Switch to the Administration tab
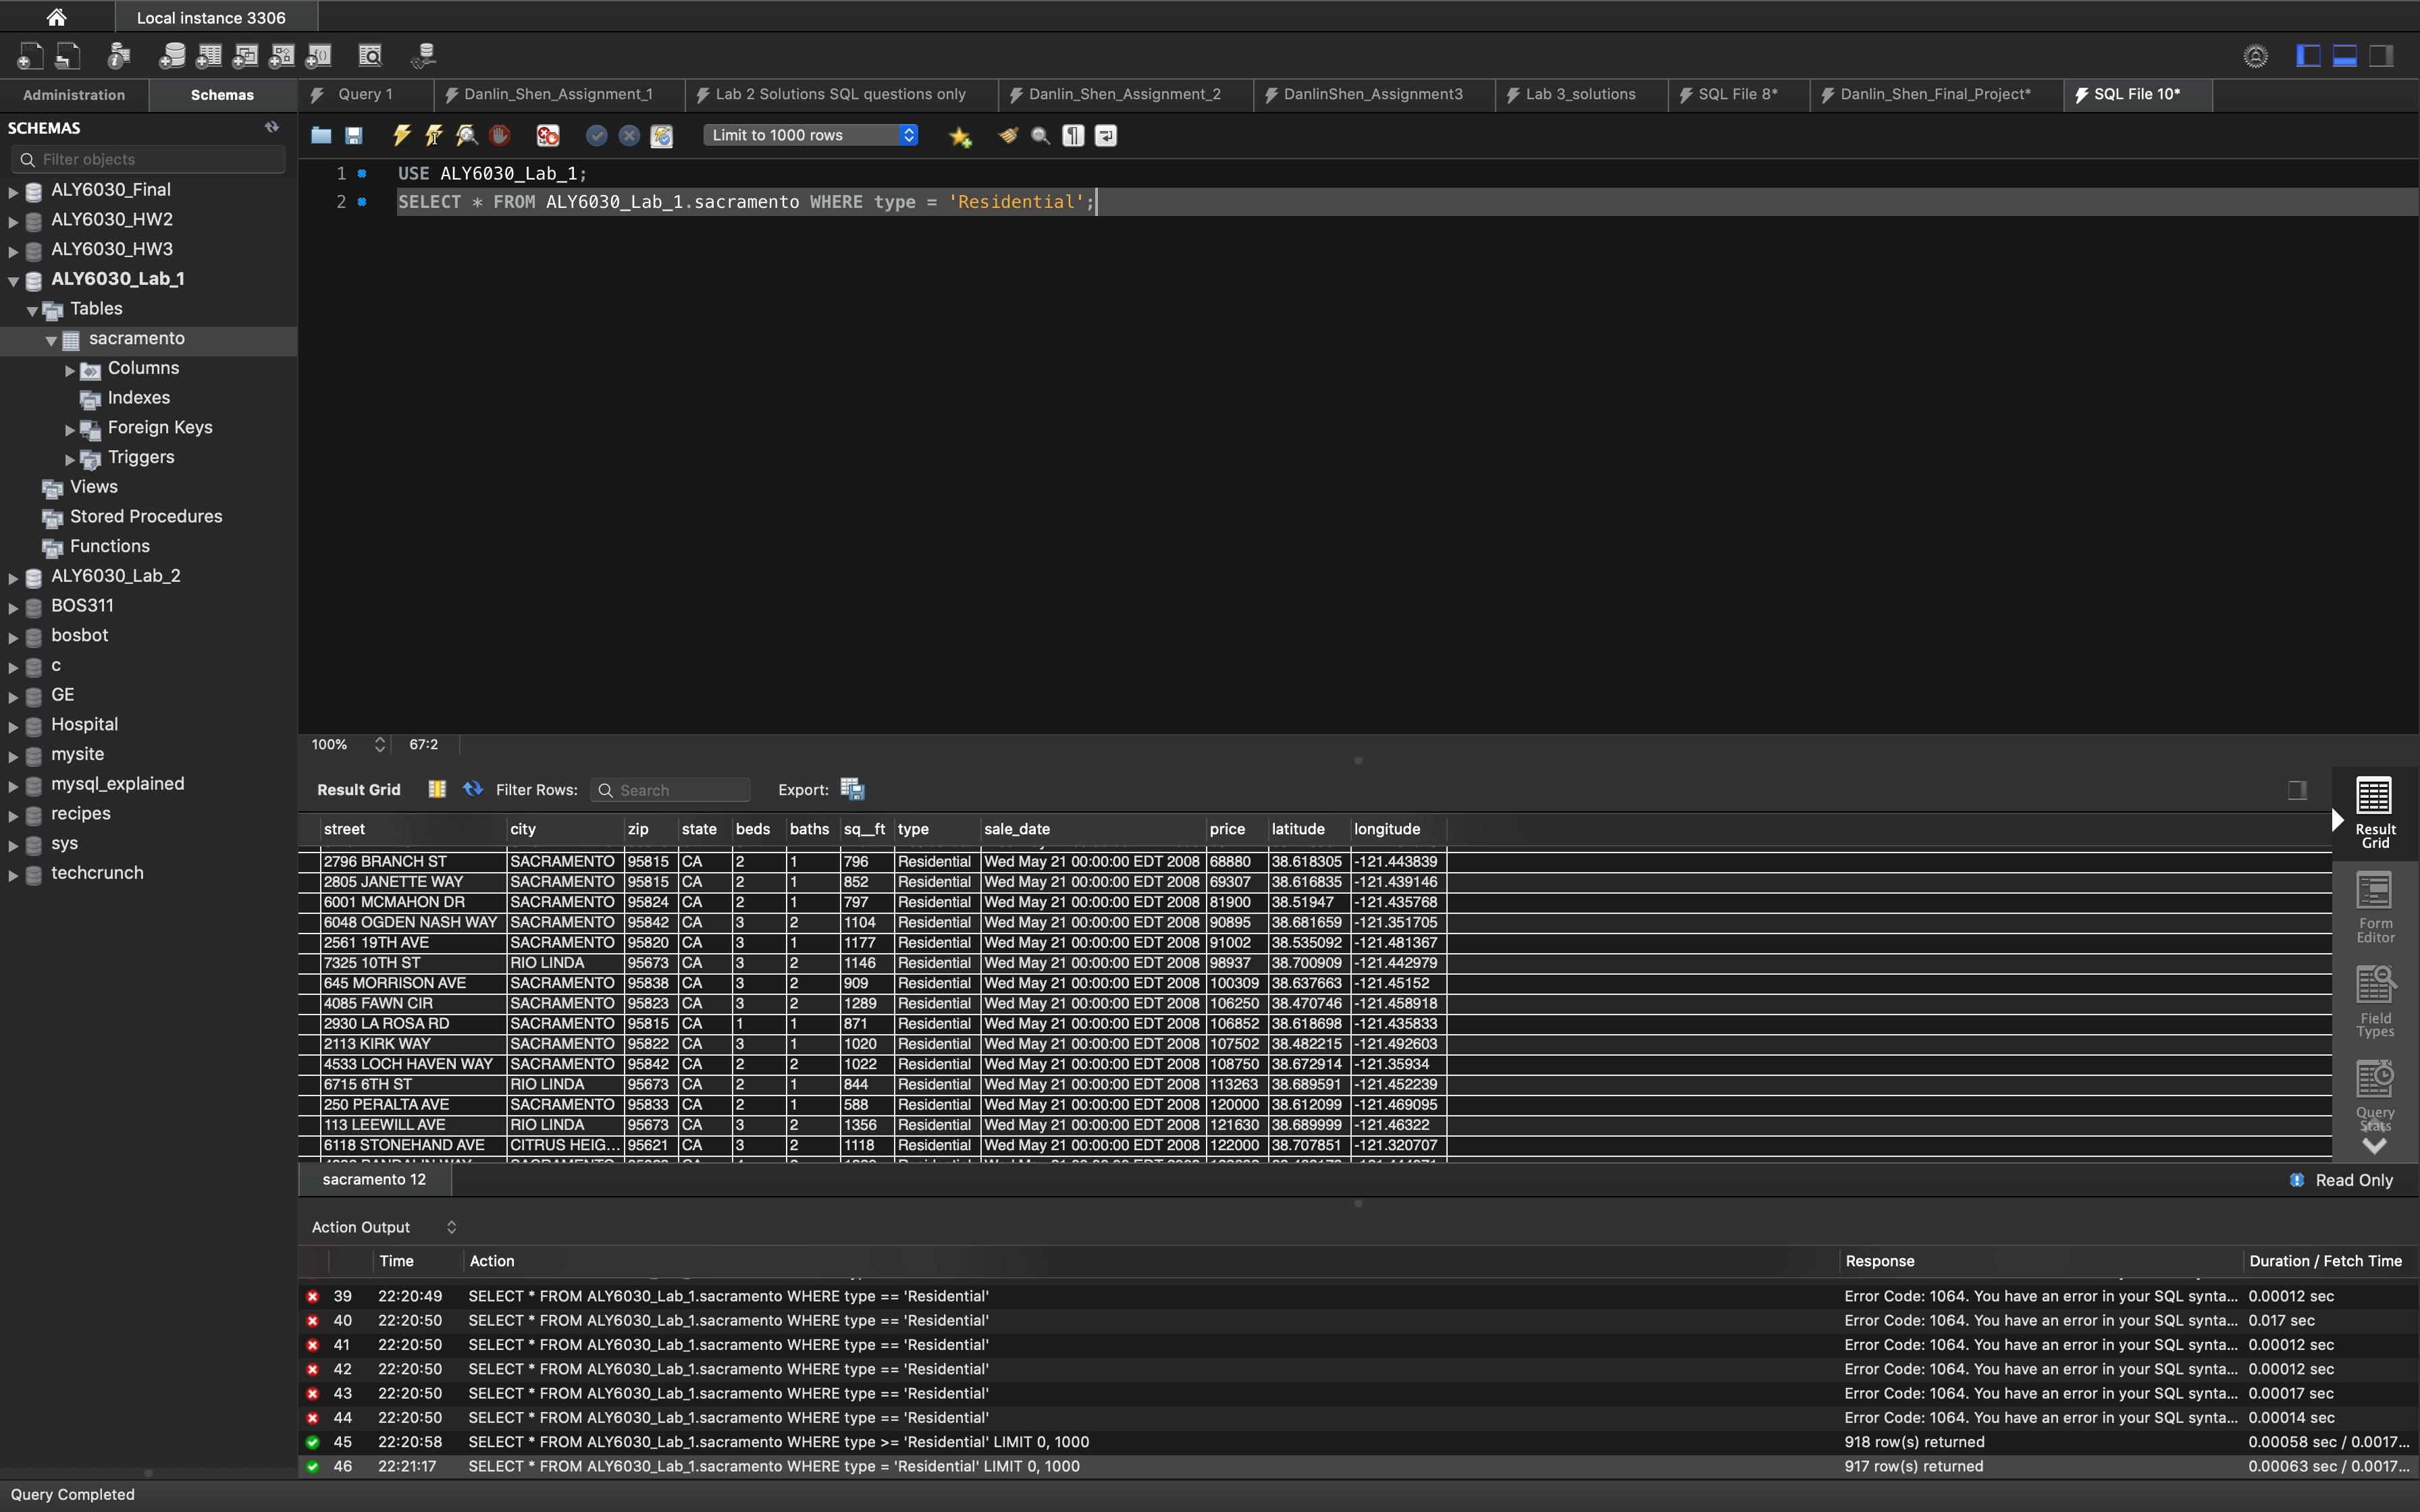The height and width of the screenshot is (1512, 2420). 74,95
